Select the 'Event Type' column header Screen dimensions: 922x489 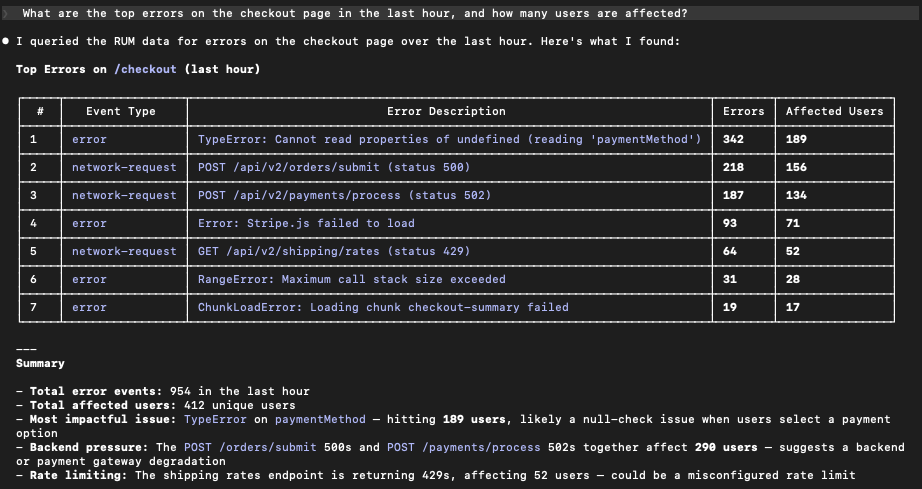[121, 111]
